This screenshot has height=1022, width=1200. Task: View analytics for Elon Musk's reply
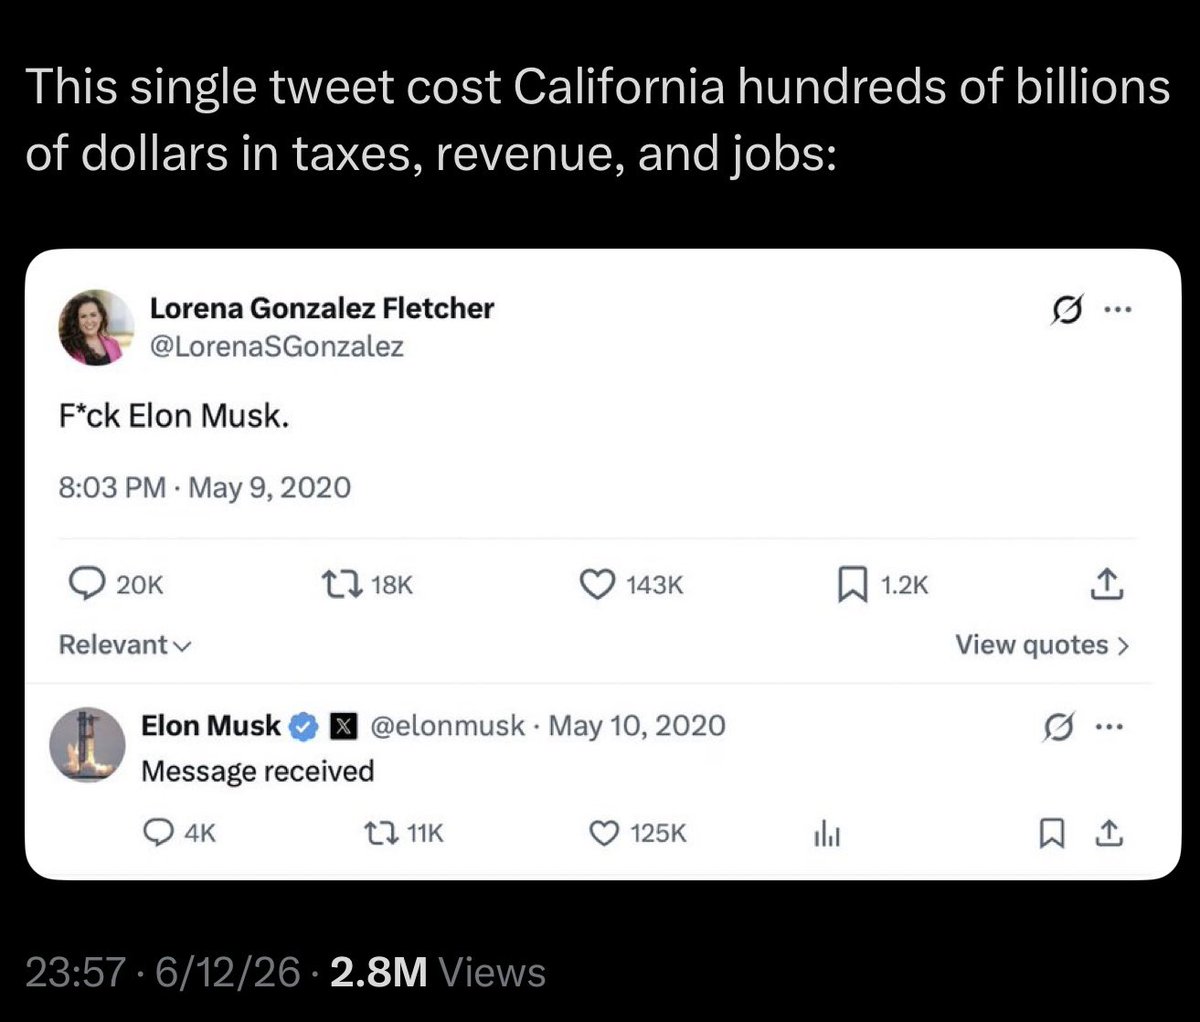pyautogui.click(x=826, y=832)
